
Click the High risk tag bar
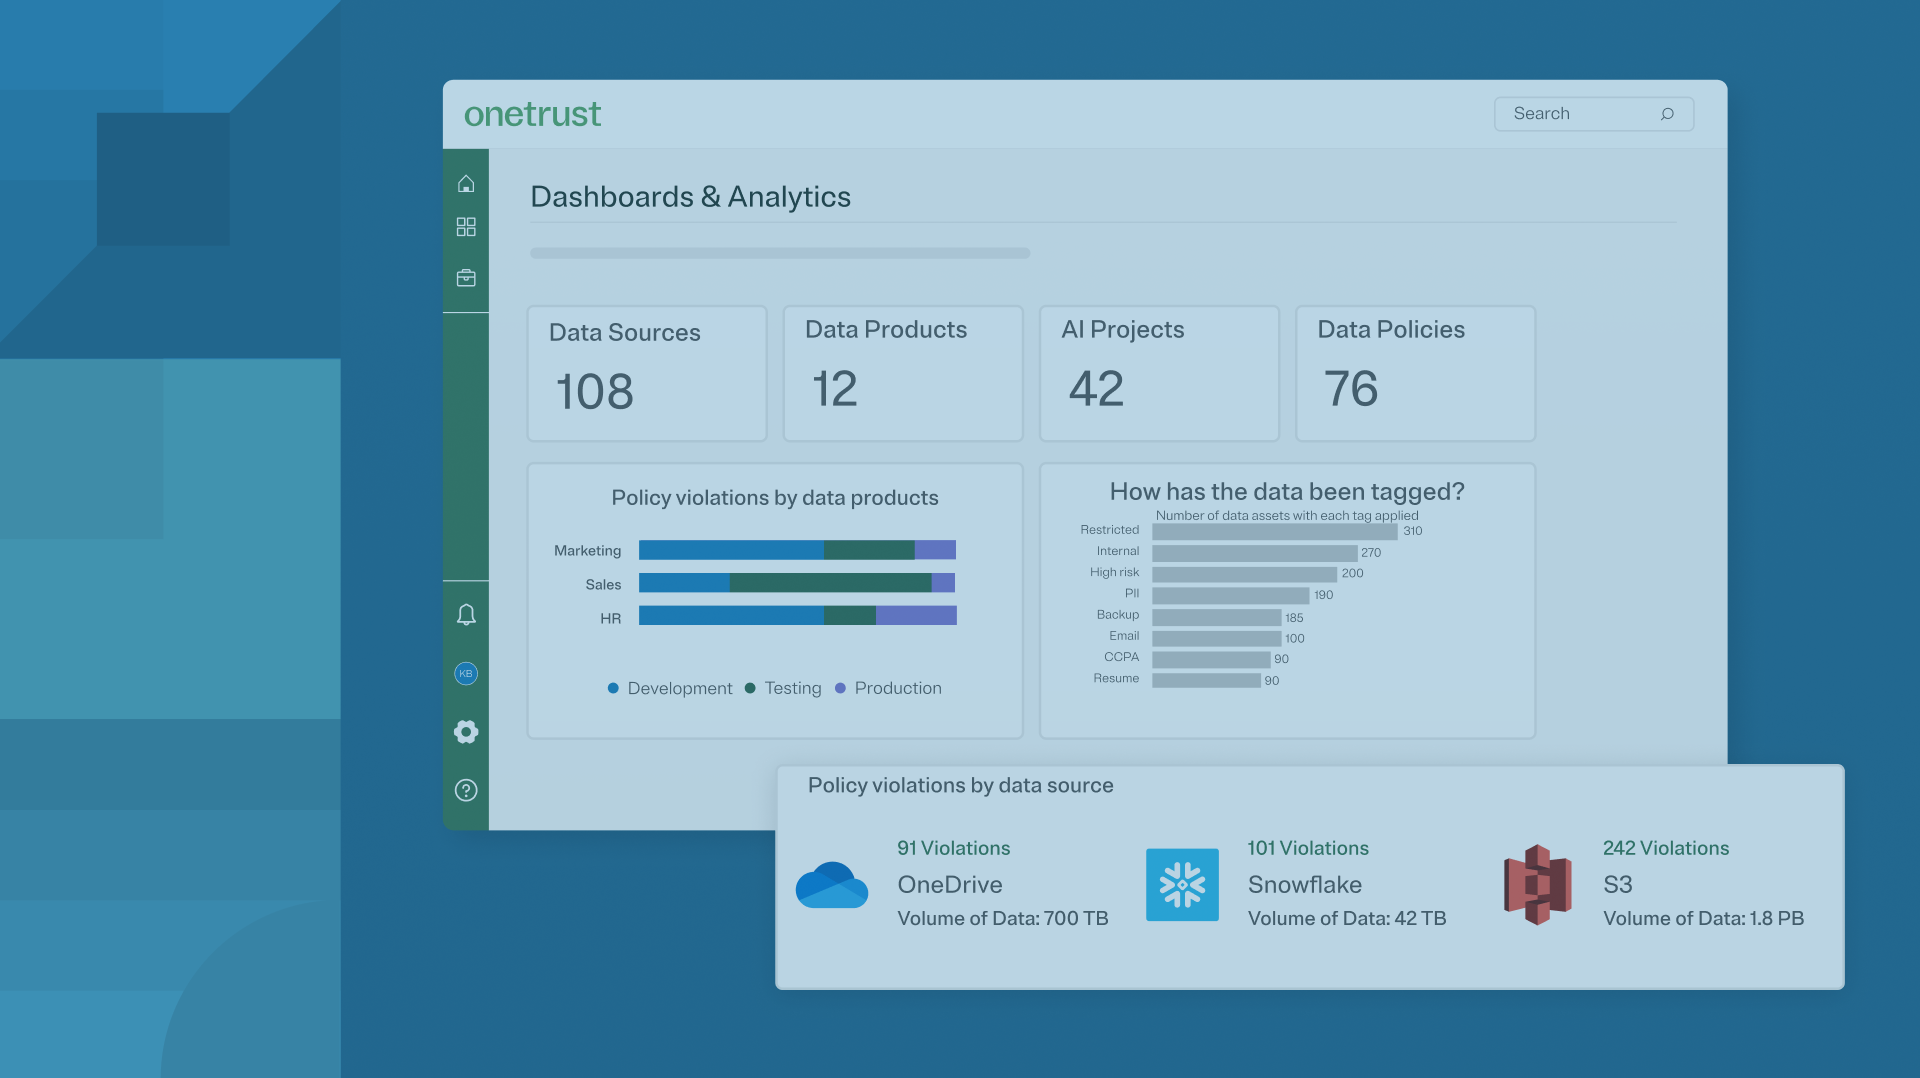[1244, 574]
